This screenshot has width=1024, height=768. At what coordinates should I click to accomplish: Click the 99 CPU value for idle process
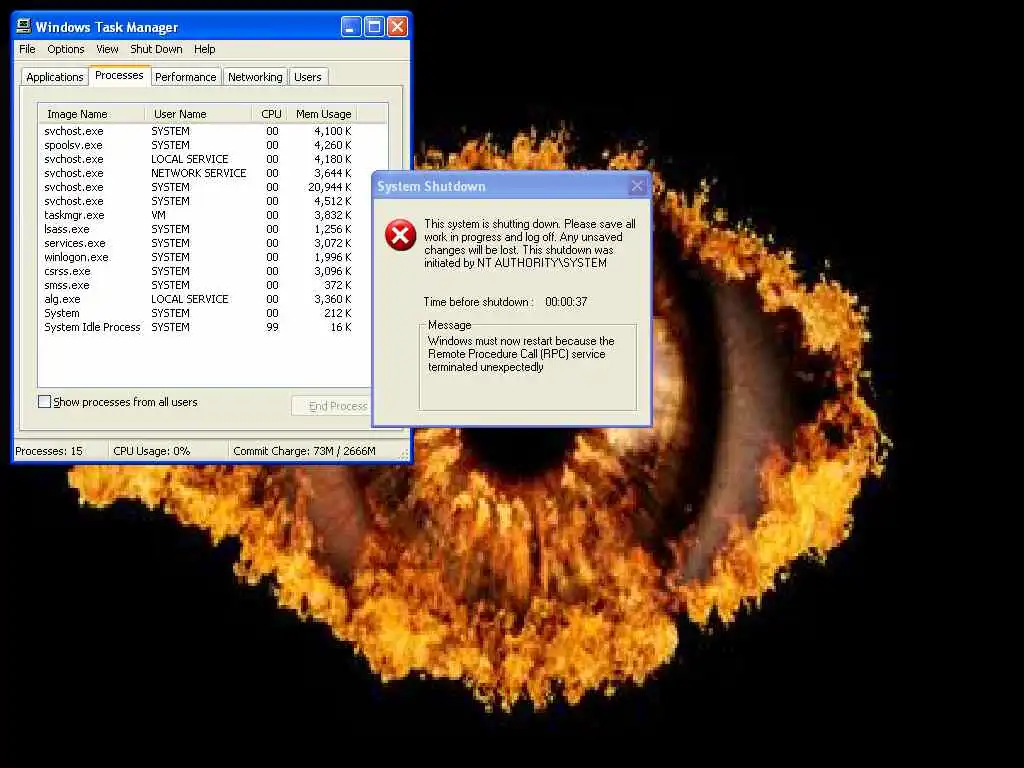coord(272,327)
